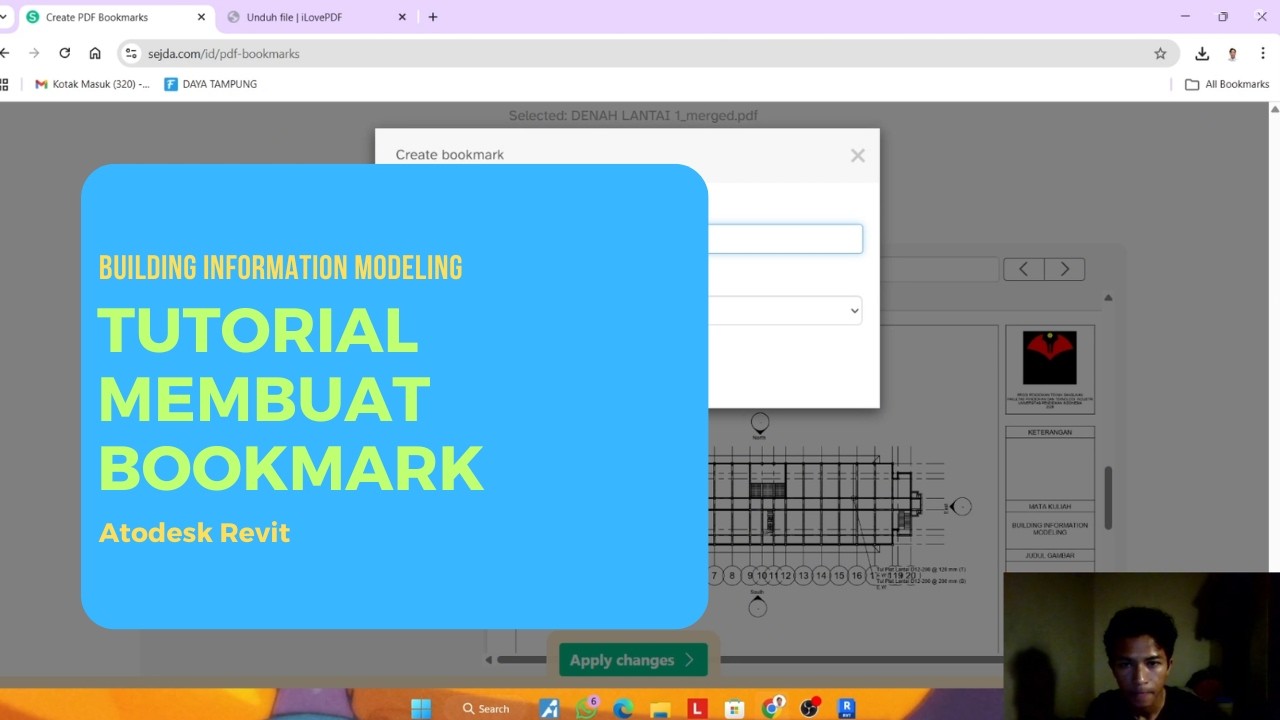This screenshot has width=1280, height=720.
Task: Close the Unduh file iLovePDF tab
Action: tap(402, 17)
